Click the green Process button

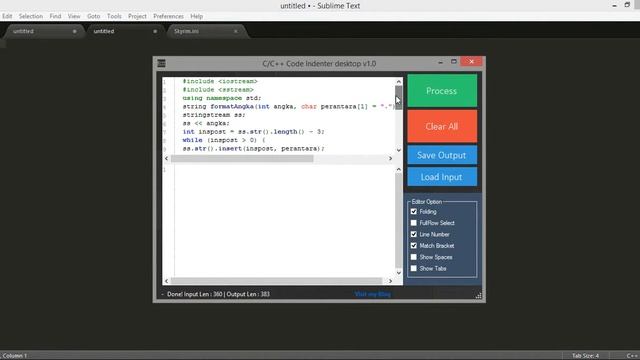click(x=442, y=91)
